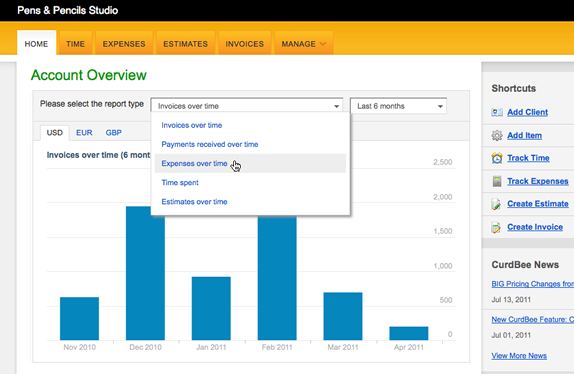Switch to the EUR currency tab
The height and width of the screenshot is (374, 574).
pyautogui.click(x=84, y=133)
